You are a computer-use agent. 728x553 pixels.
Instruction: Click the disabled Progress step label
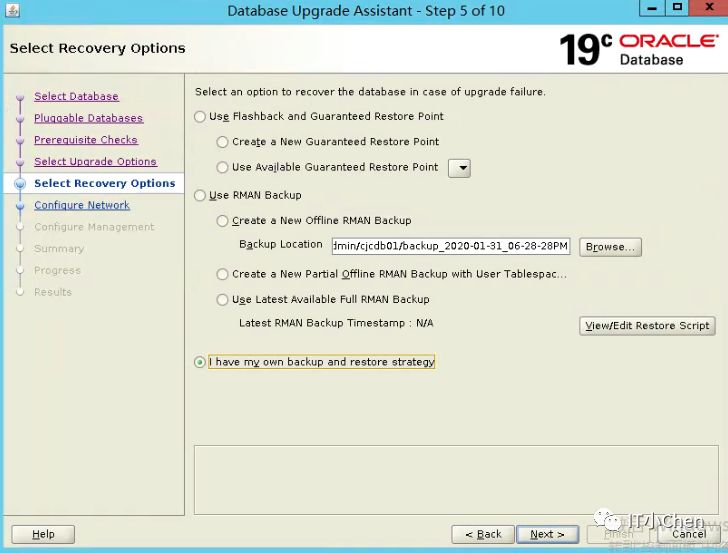click(58, 270)
